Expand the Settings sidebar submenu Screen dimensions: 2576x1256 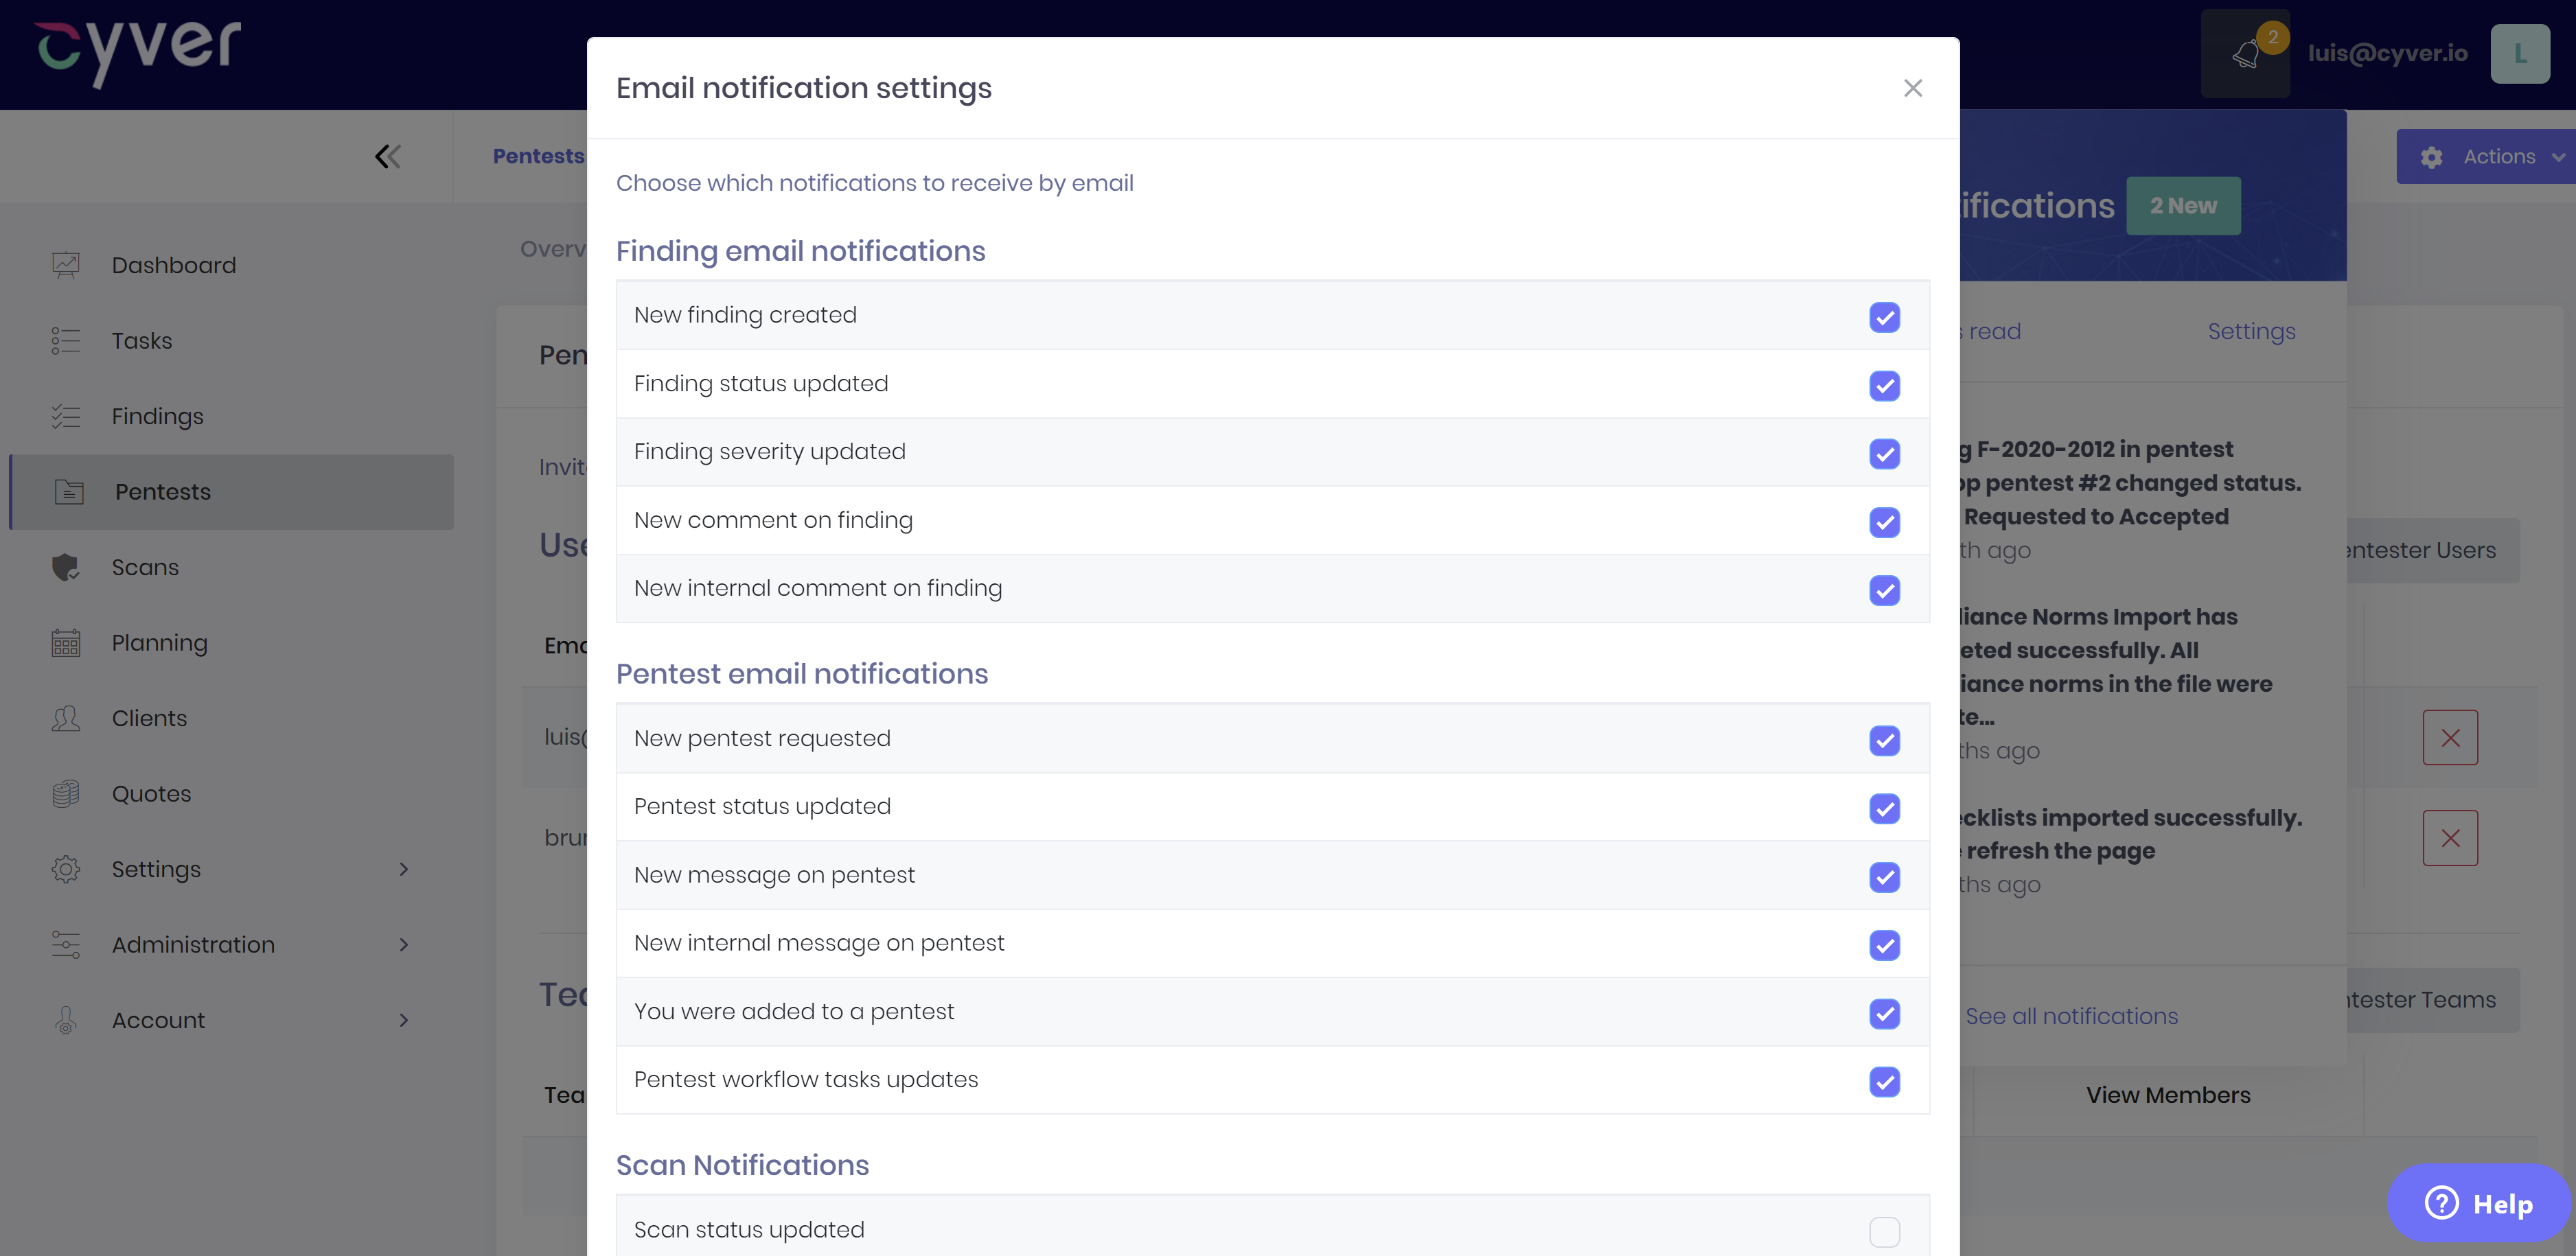[403, 869]
